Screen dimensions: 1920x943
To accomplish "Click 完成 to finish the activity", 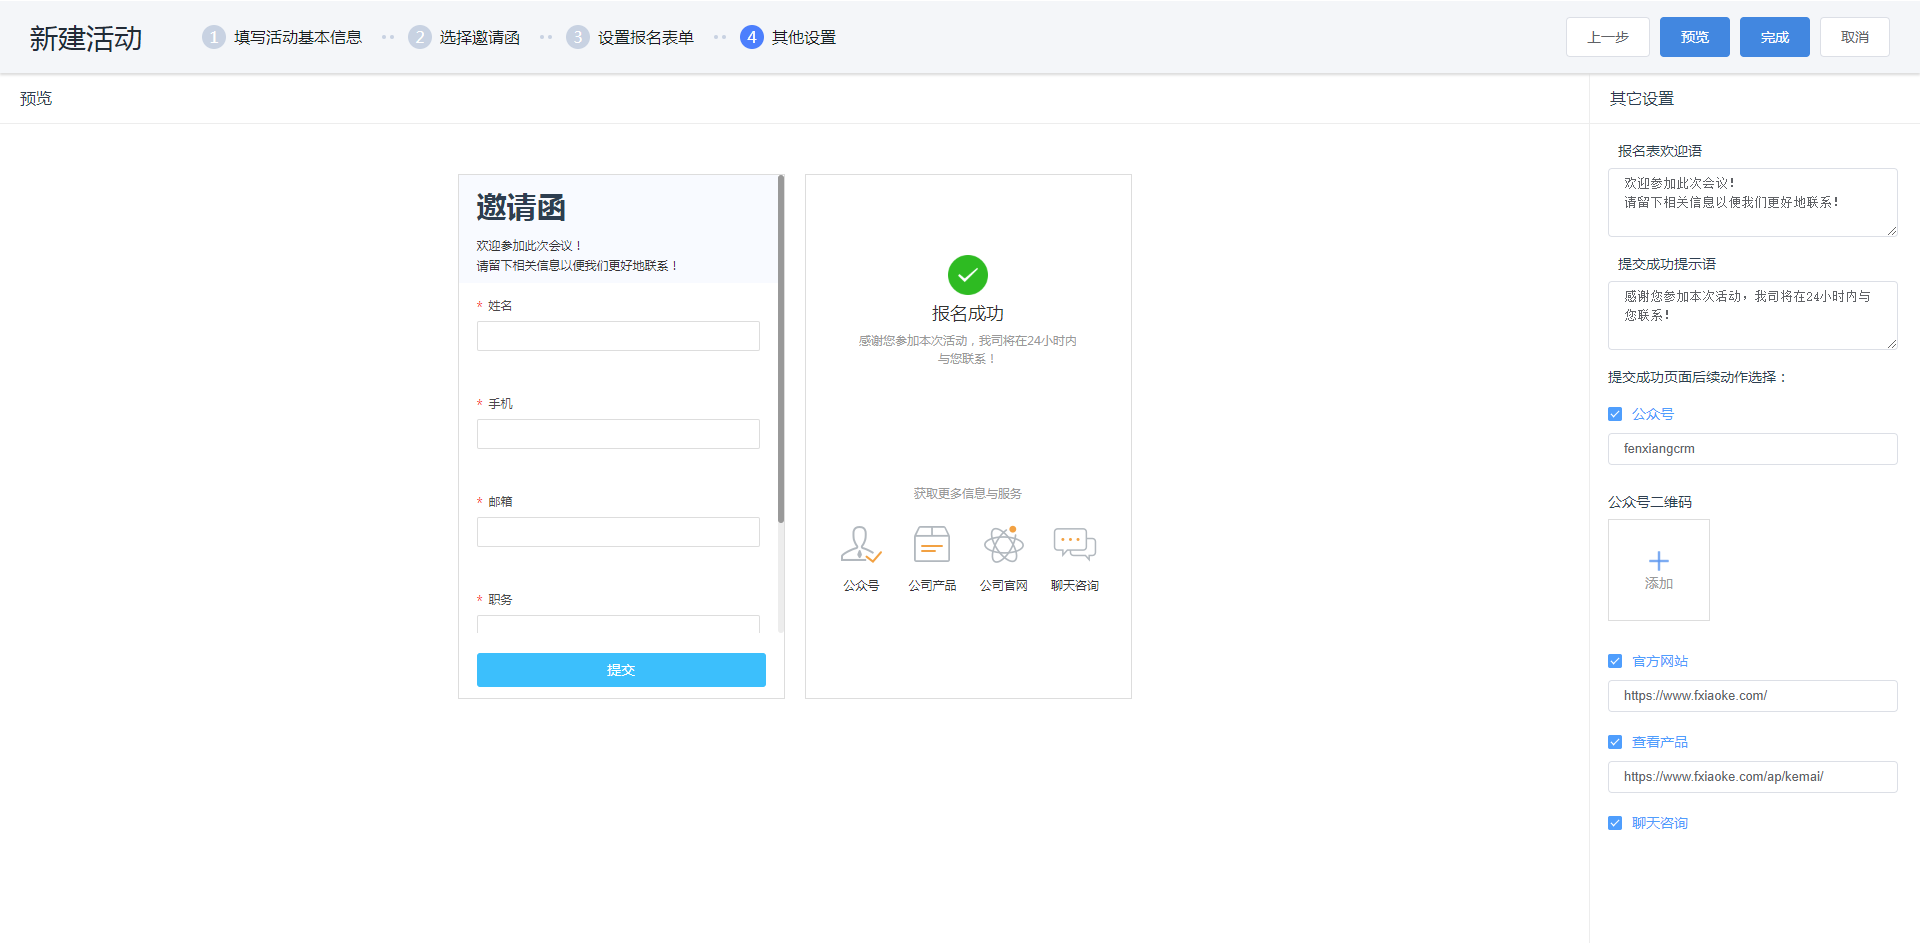I will click(x=1774, y=37).
